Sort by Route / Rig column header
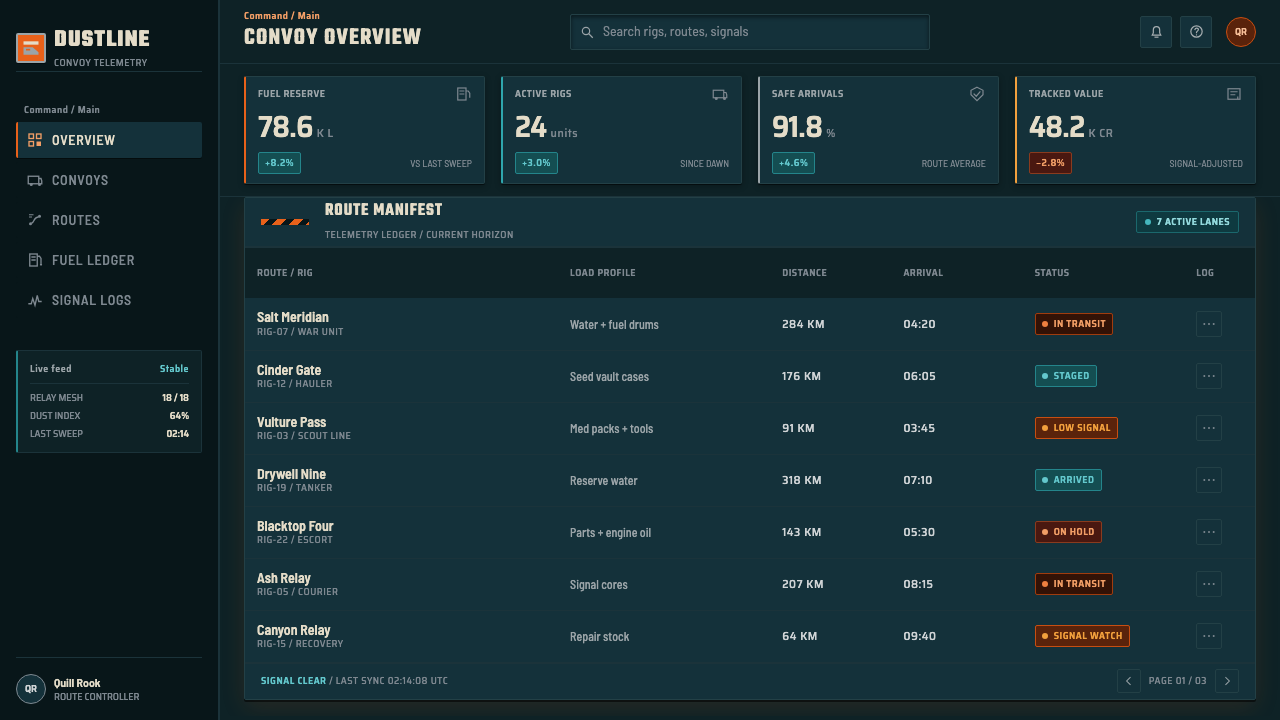 click(x=285, y=273)
